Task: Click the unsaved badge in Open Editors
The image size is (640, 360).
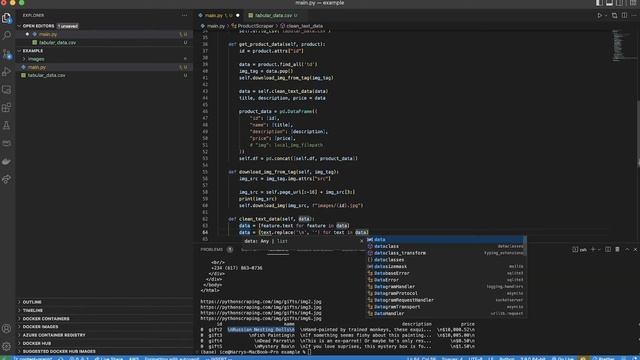Action: click(x=68, y=26)
